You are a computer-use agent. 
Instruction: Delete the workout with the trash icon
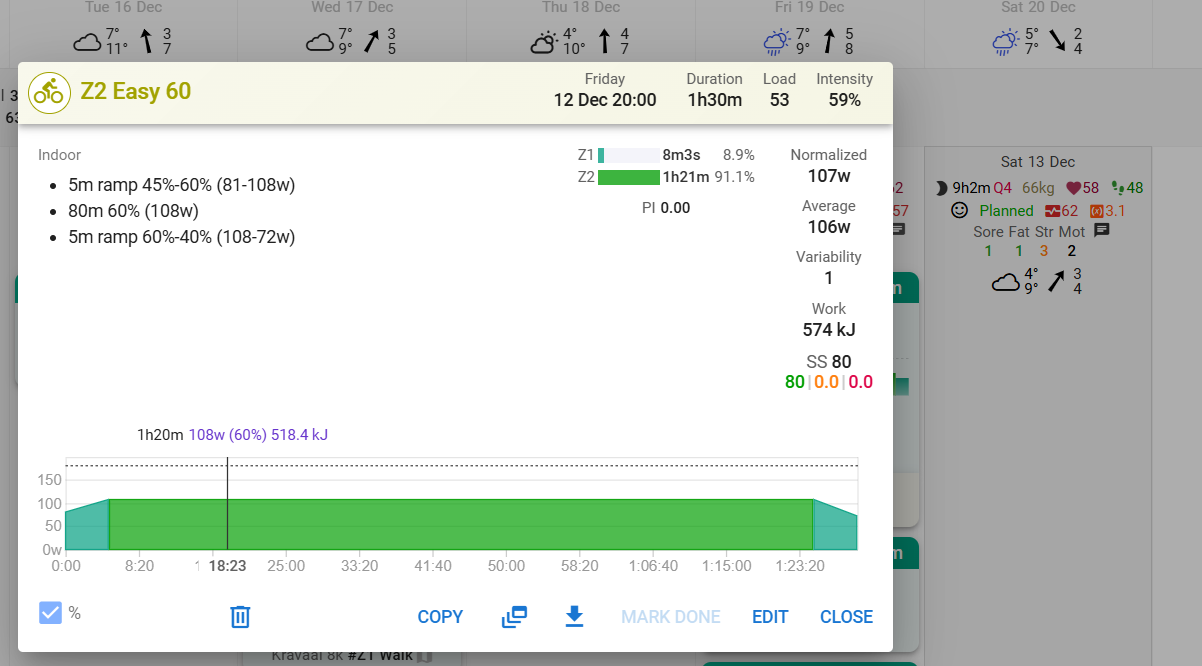click(240, 617)
